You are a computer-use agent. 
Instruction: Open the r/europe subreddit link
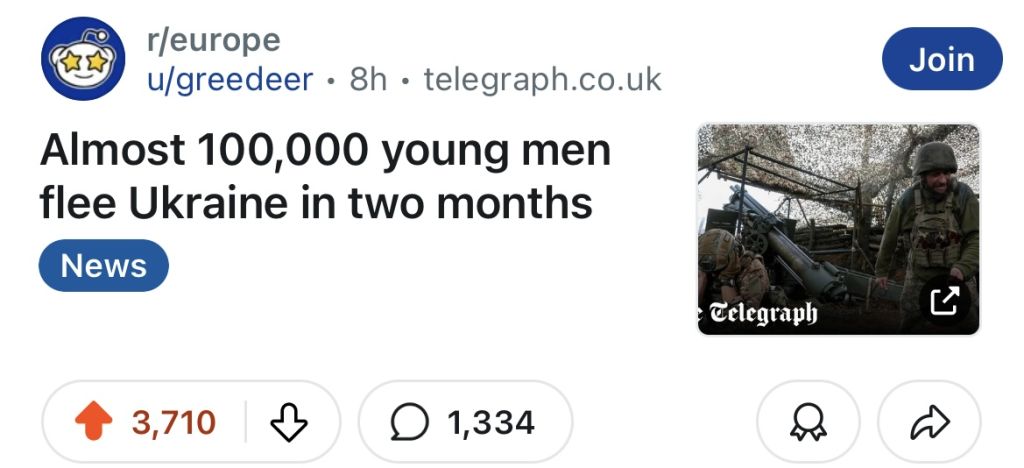tap(213, 41)
